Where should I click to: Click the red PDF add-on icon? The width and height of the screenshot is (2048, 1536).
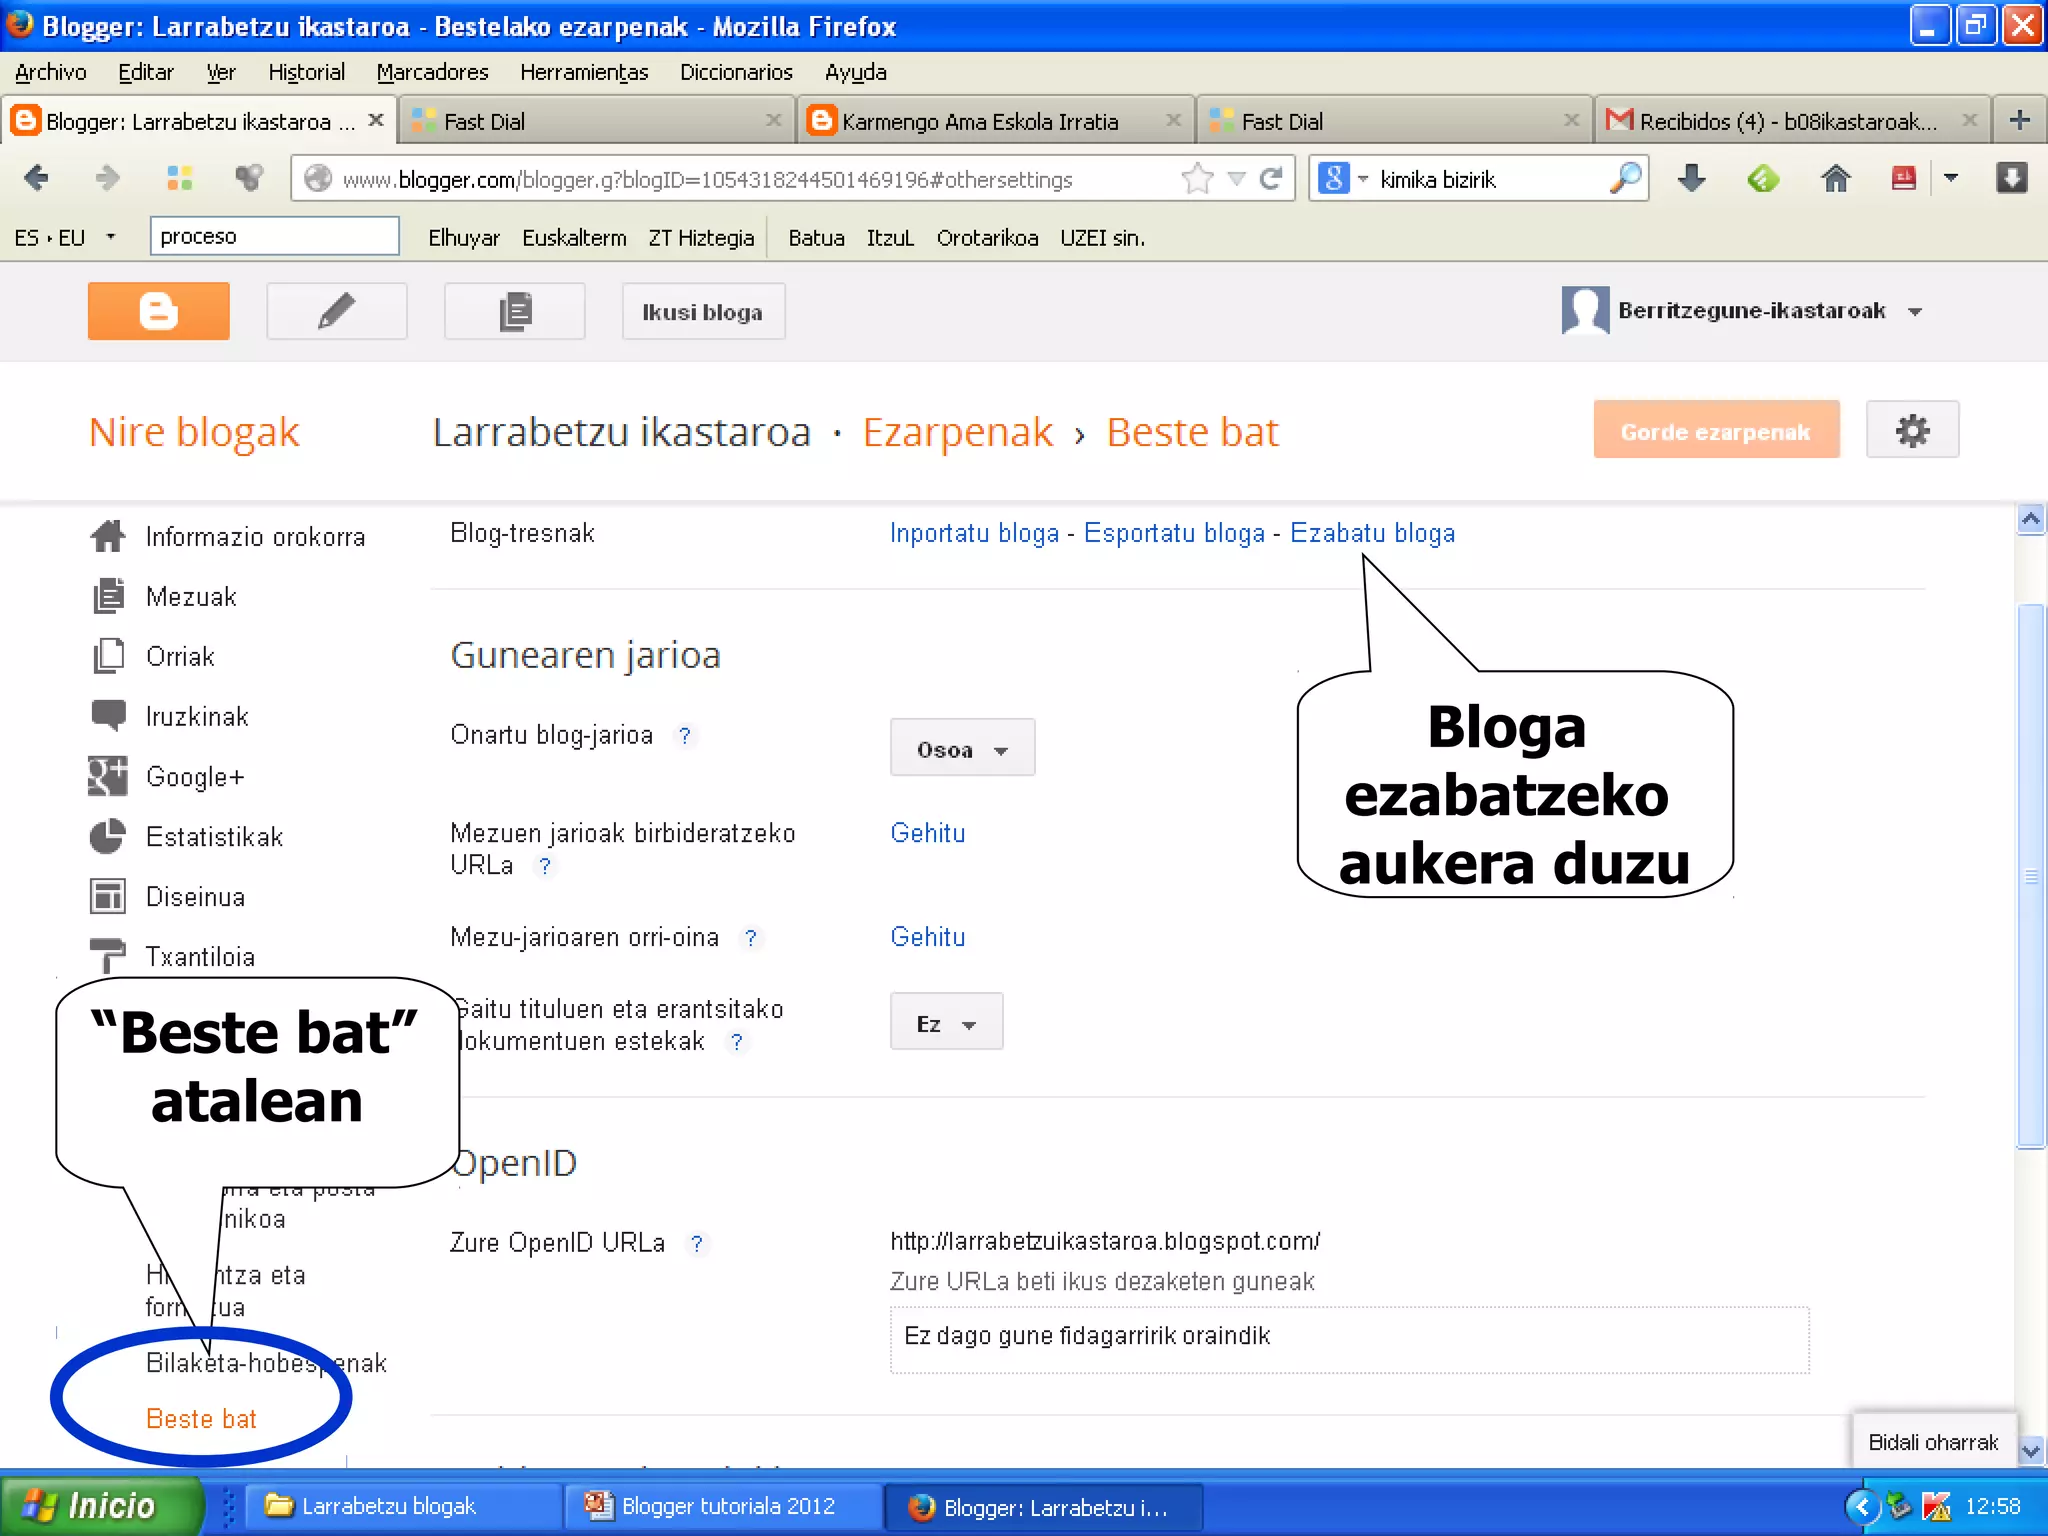point(1904,178)
